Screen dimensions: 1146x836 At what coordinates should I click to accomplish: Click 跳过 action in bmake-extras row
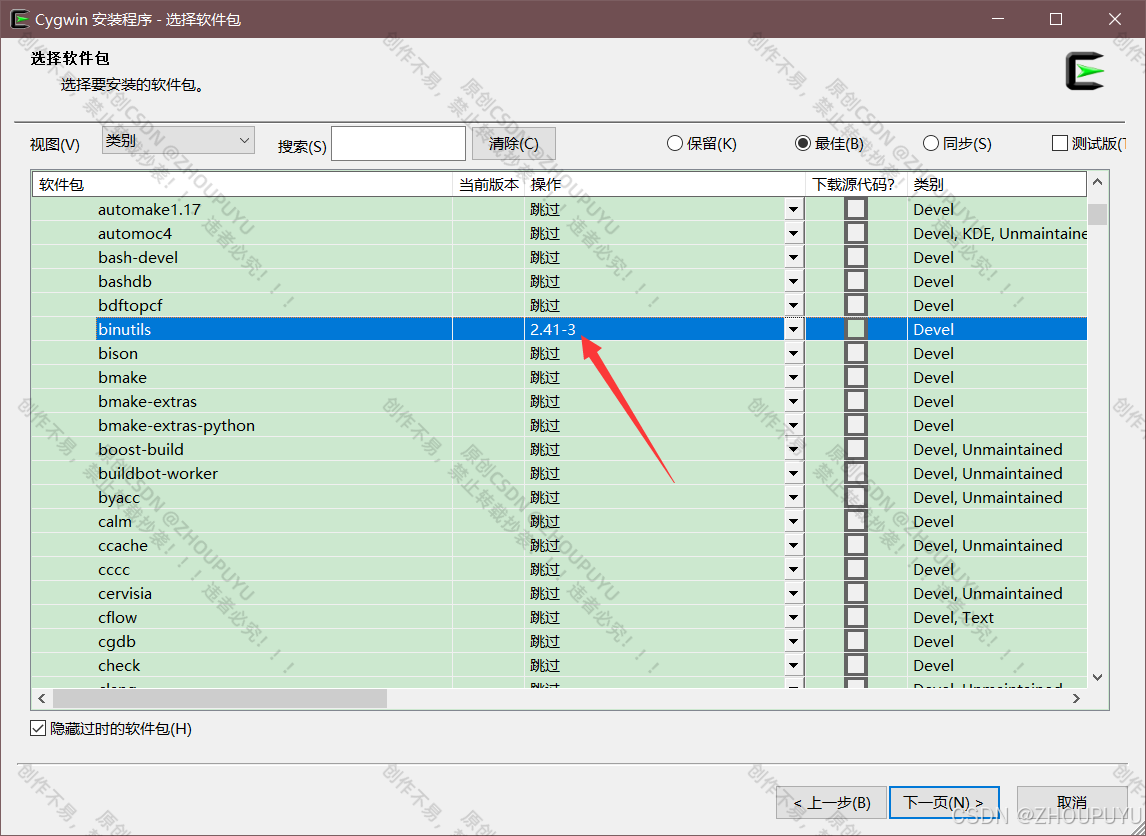pyautogui.click(x=545, y=401)
